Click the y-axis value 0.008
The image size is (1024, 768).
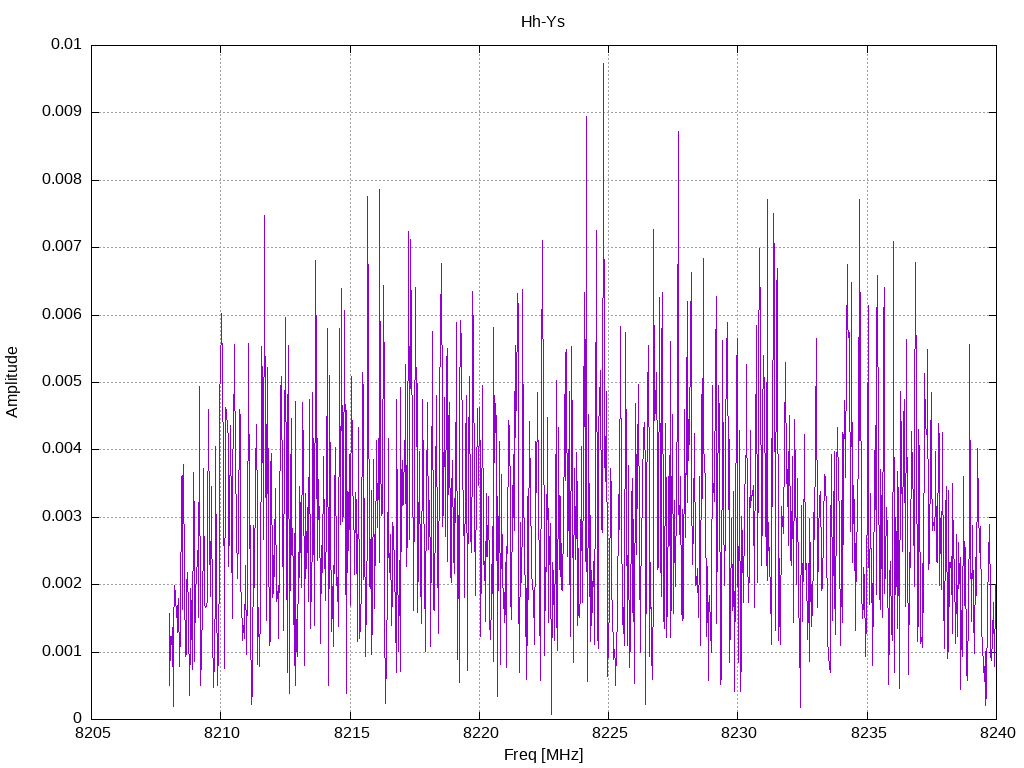62,180
